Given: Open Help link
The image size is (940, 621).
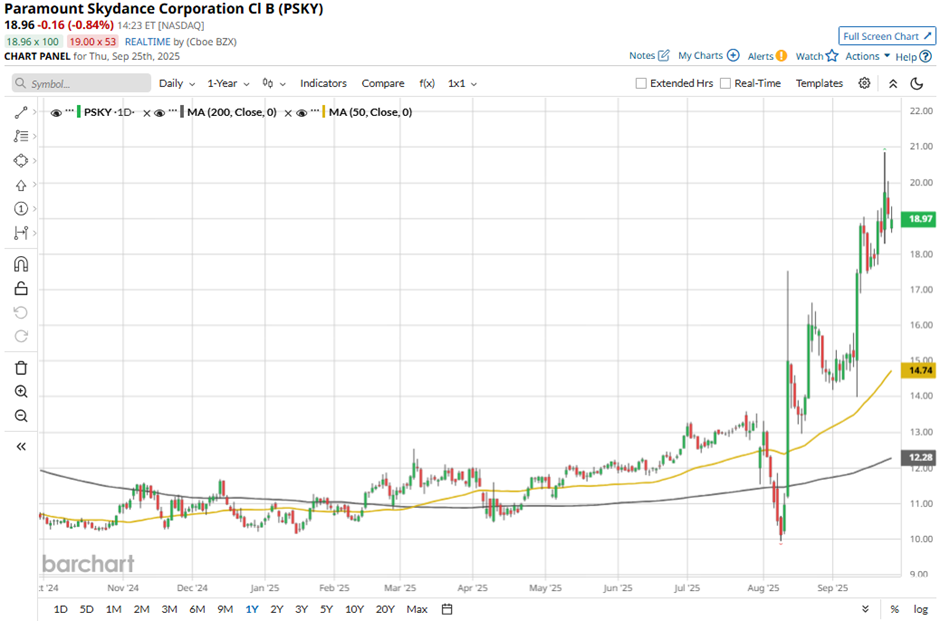Looking at the screenshot, I should point(913,56).
